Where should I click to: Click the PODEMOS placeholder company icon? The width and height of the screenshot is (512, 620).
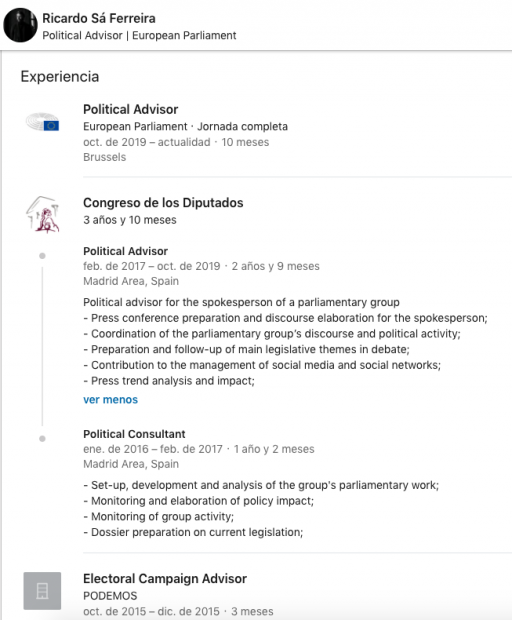pyautogui.click(x=42, y=591)
